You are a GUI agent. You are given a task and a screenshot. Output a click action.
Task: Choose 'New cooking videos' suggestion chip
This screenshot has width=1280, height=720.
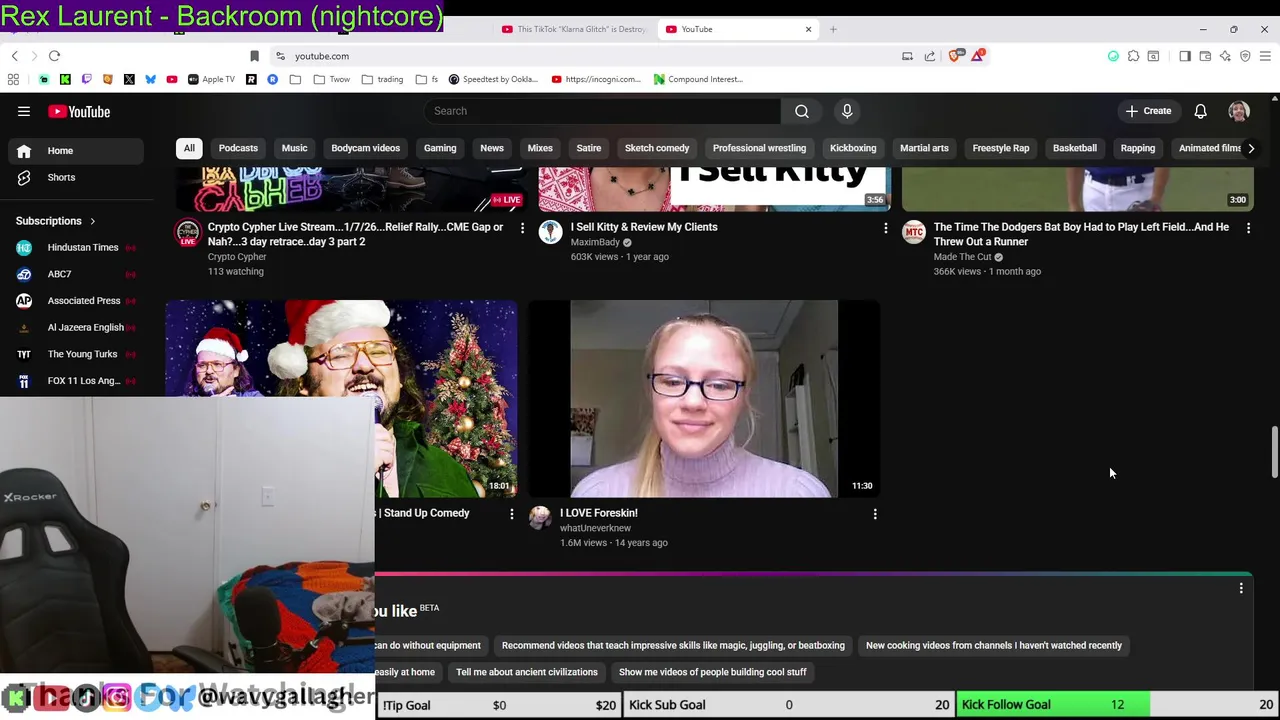pyautogui.click(x=994, y=646)
